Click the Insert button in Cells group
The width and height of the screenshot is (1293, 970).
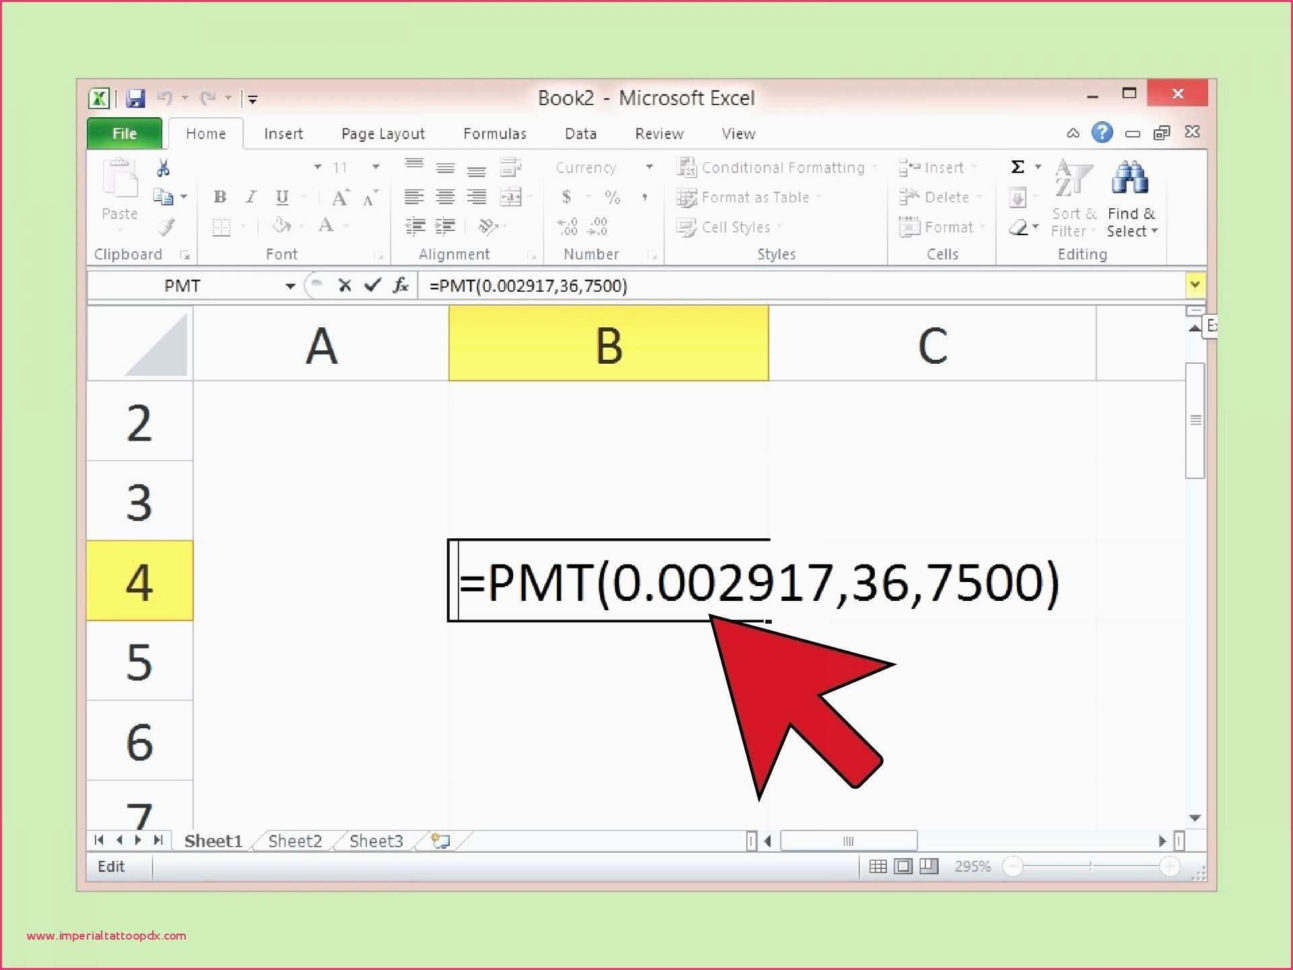(939, 167)
